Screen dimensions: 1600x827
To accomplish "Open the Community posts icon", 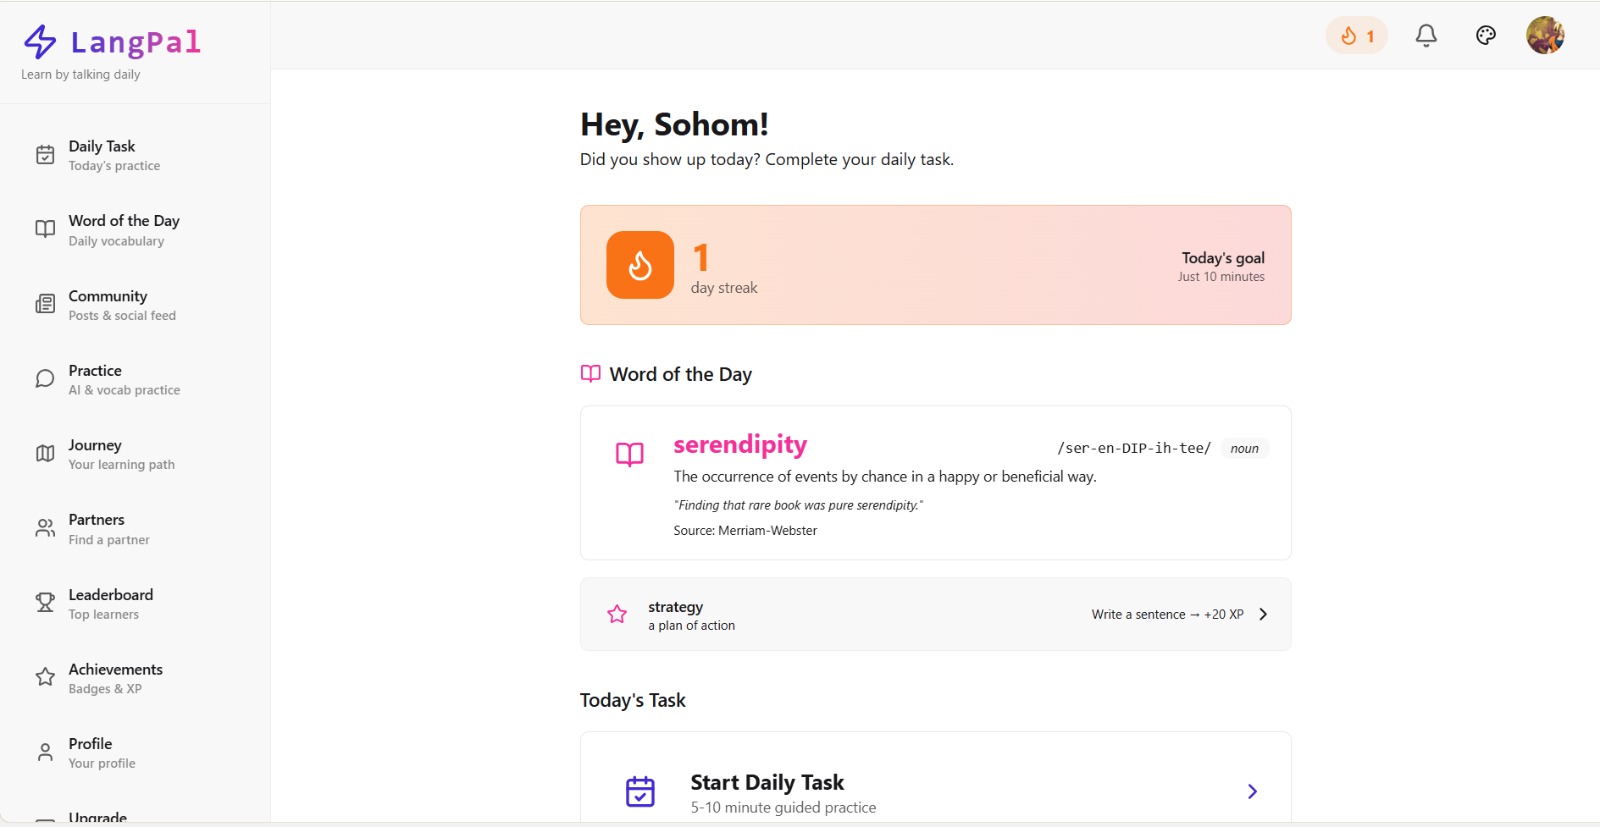I will click(44, 304).
